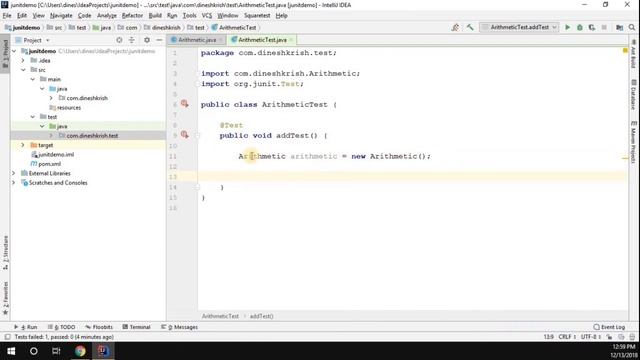Collapse the src folder
This screenshot has width=640, height=360.
tap(23, 70)
